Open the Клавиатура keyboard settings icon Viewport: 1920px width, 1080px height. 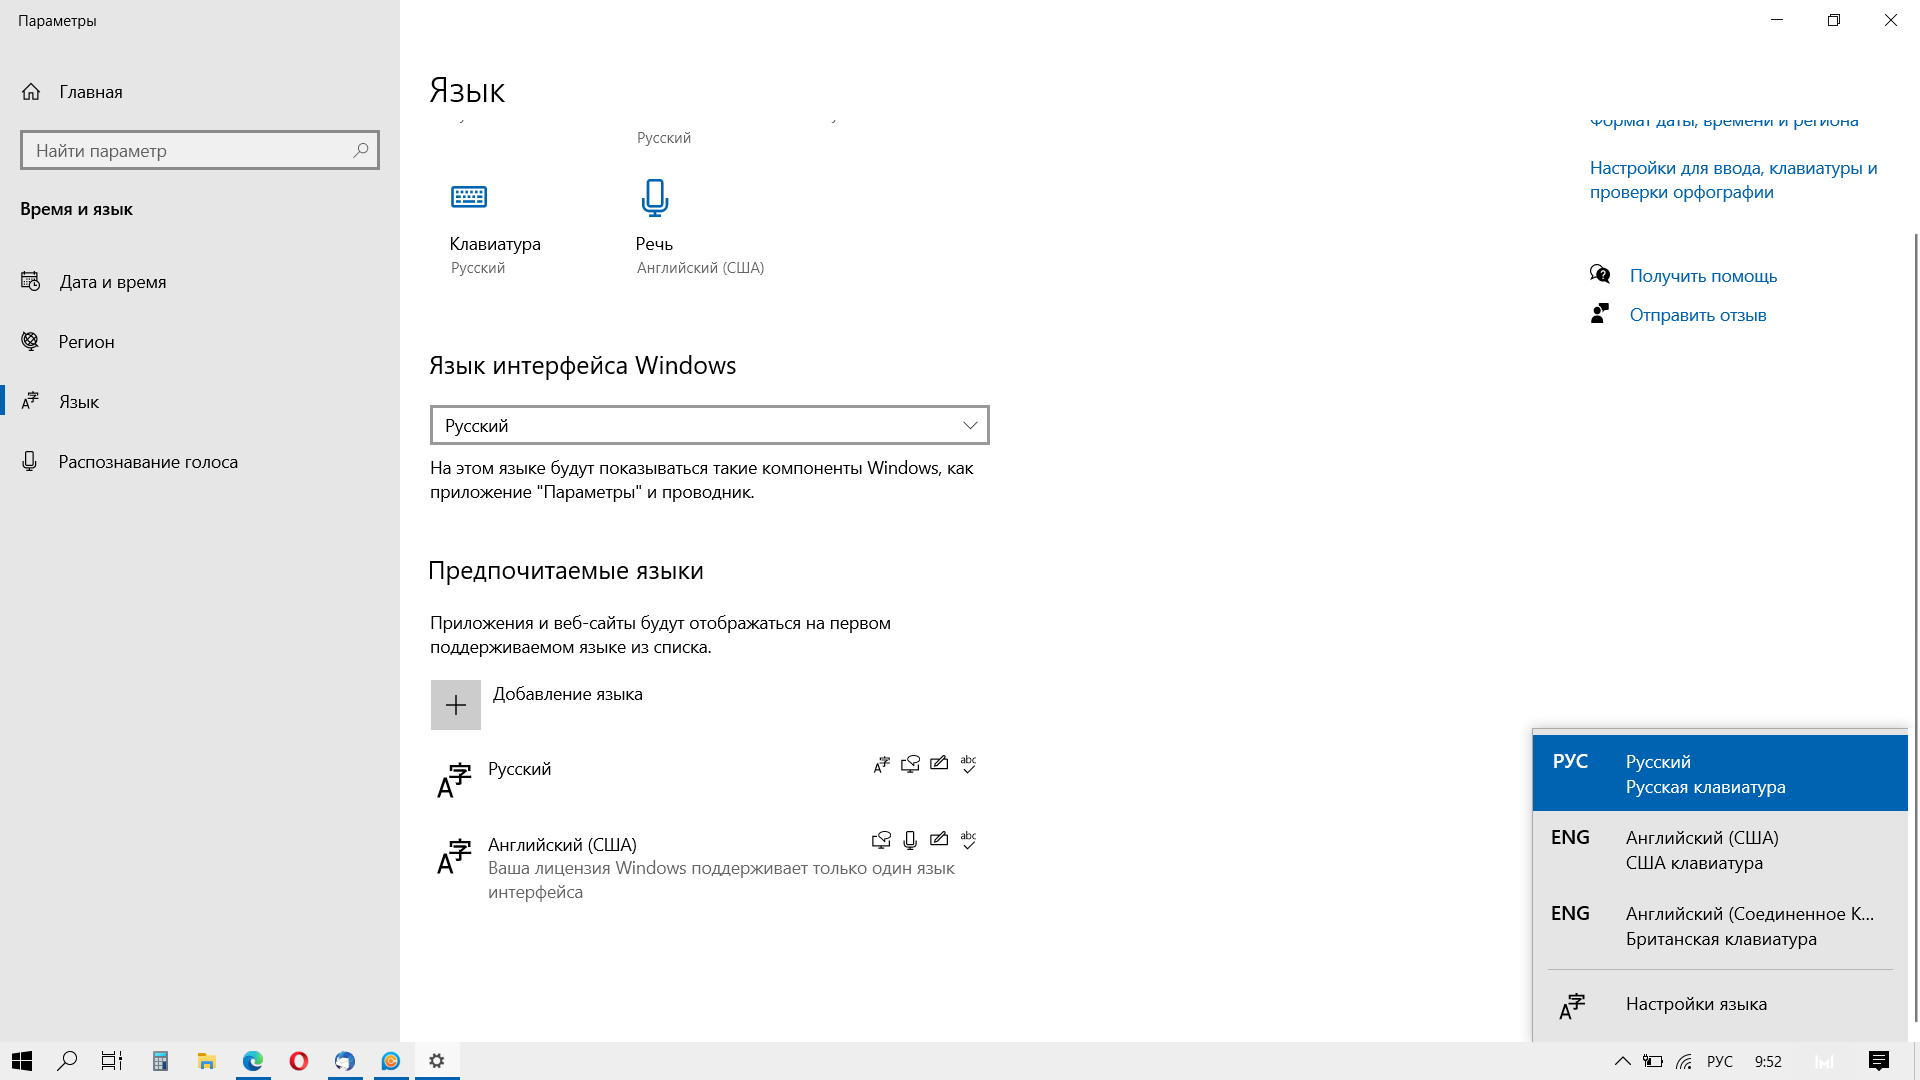click(x=468, y=197)
